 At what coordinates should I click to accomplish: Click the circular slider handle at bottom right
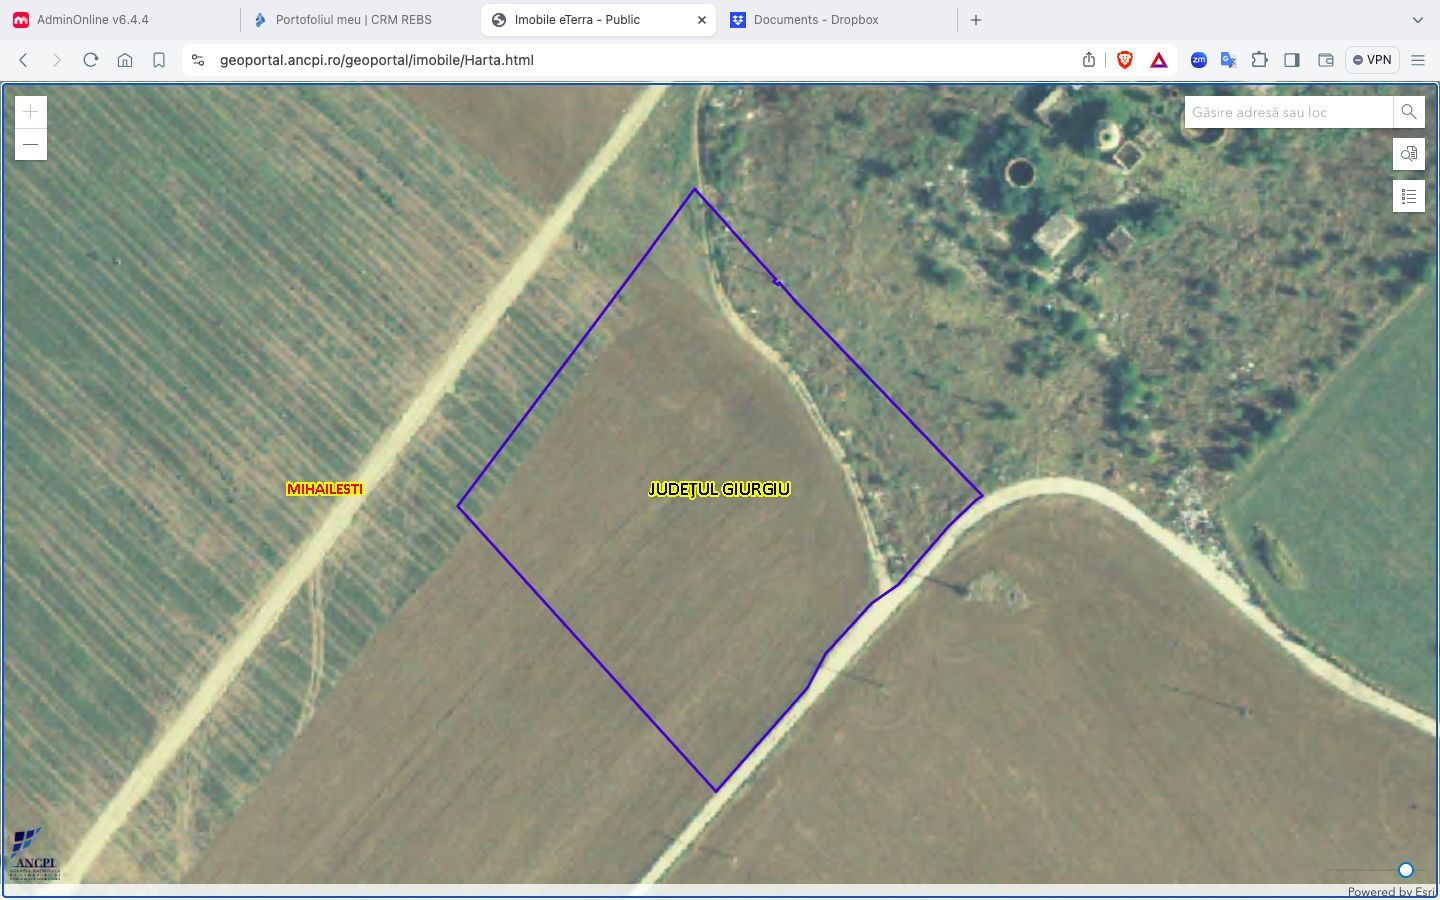(x=1406, y=870)
